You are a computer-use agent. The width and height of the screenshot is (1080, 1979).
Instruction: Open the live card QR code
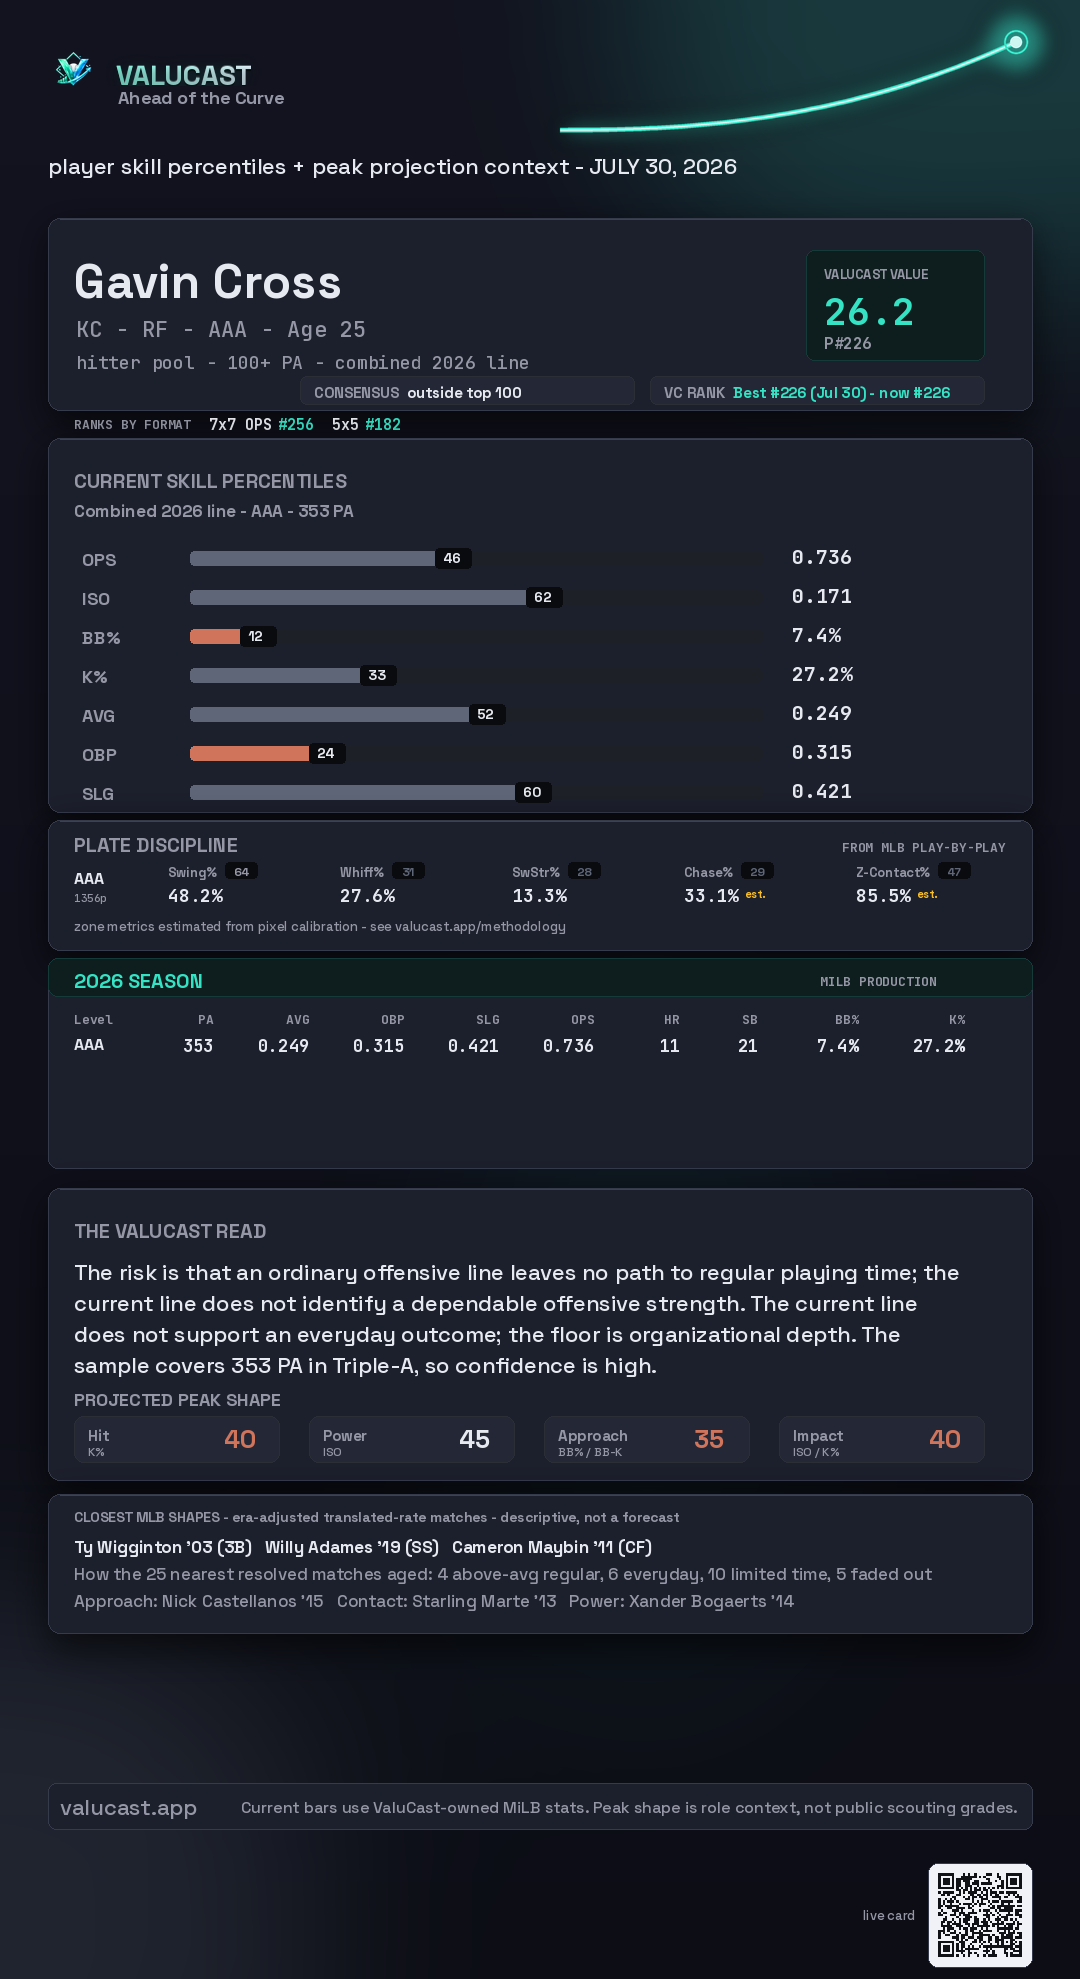point(980,1915)
